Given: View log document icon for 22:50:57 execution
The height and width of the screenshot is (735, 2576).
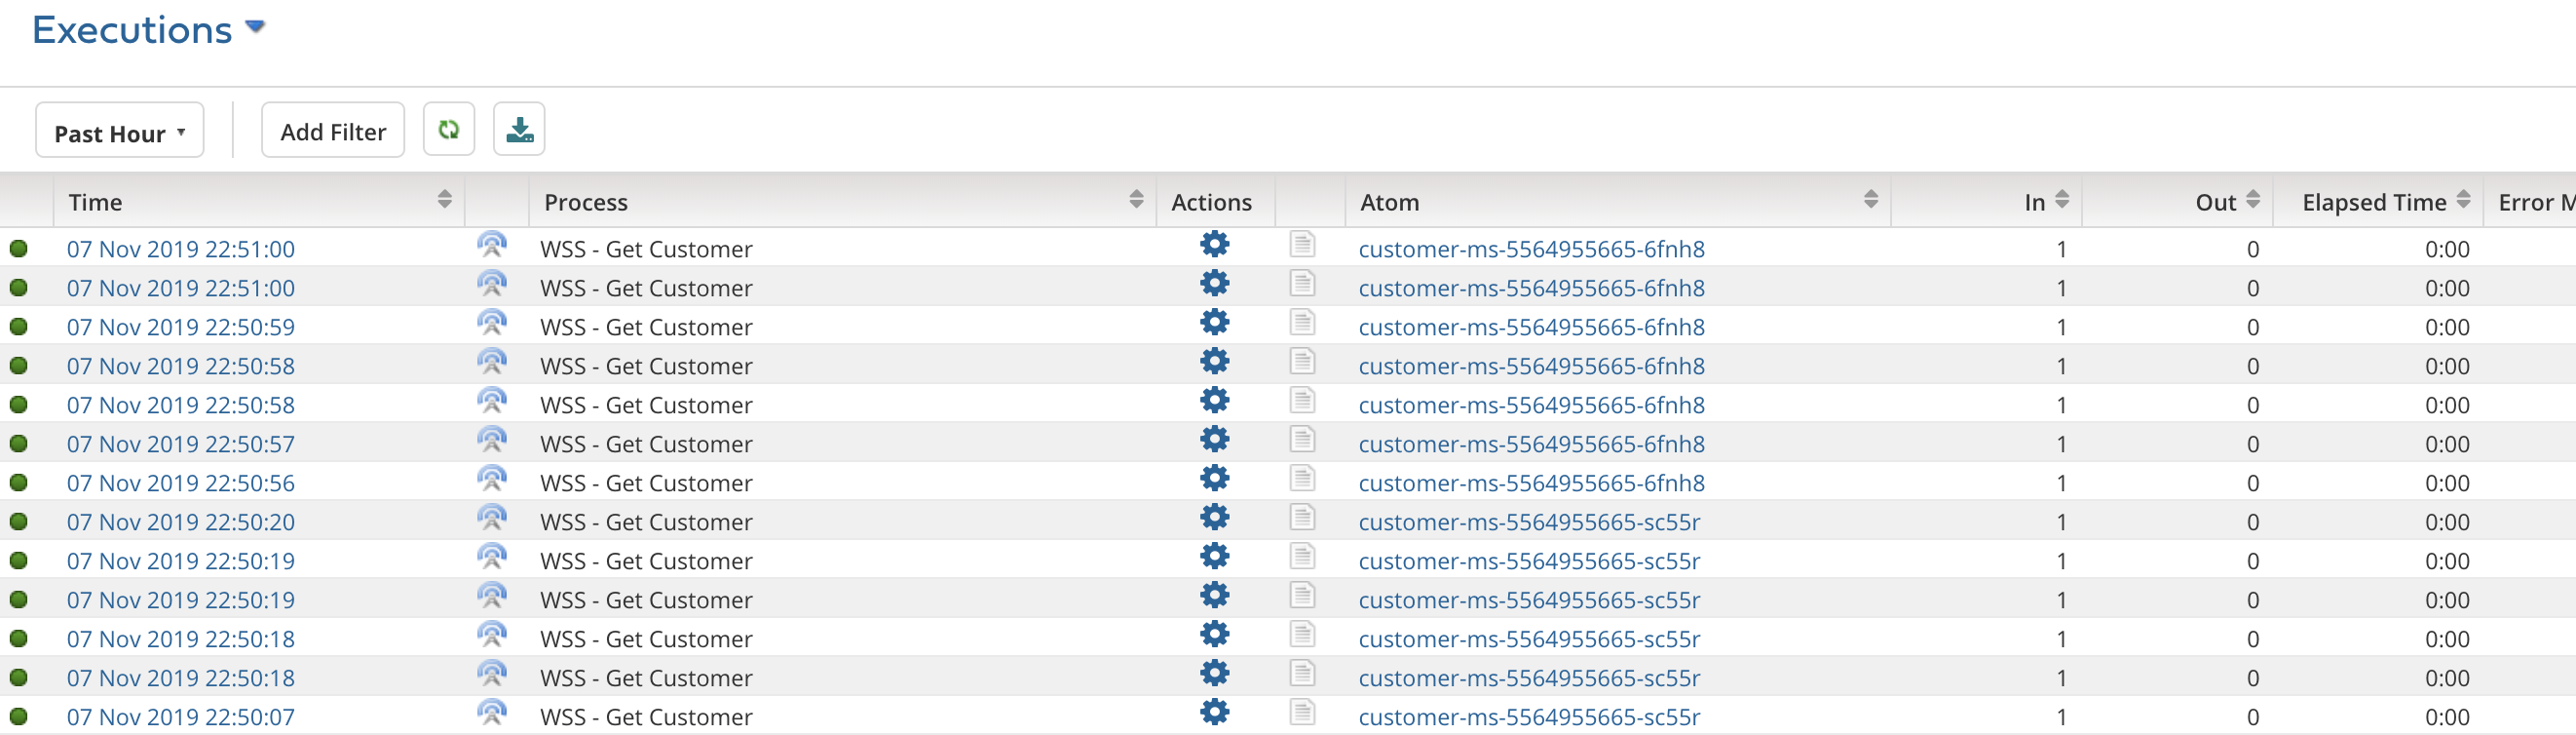Looking at the screenshot, I should tap(1301, 440).
